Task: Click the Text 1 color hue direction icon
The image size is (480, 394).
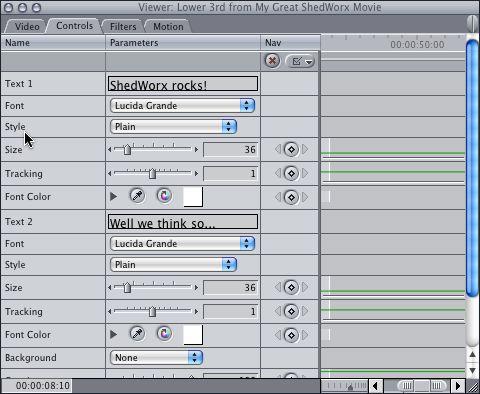Action: pos(164,196)
